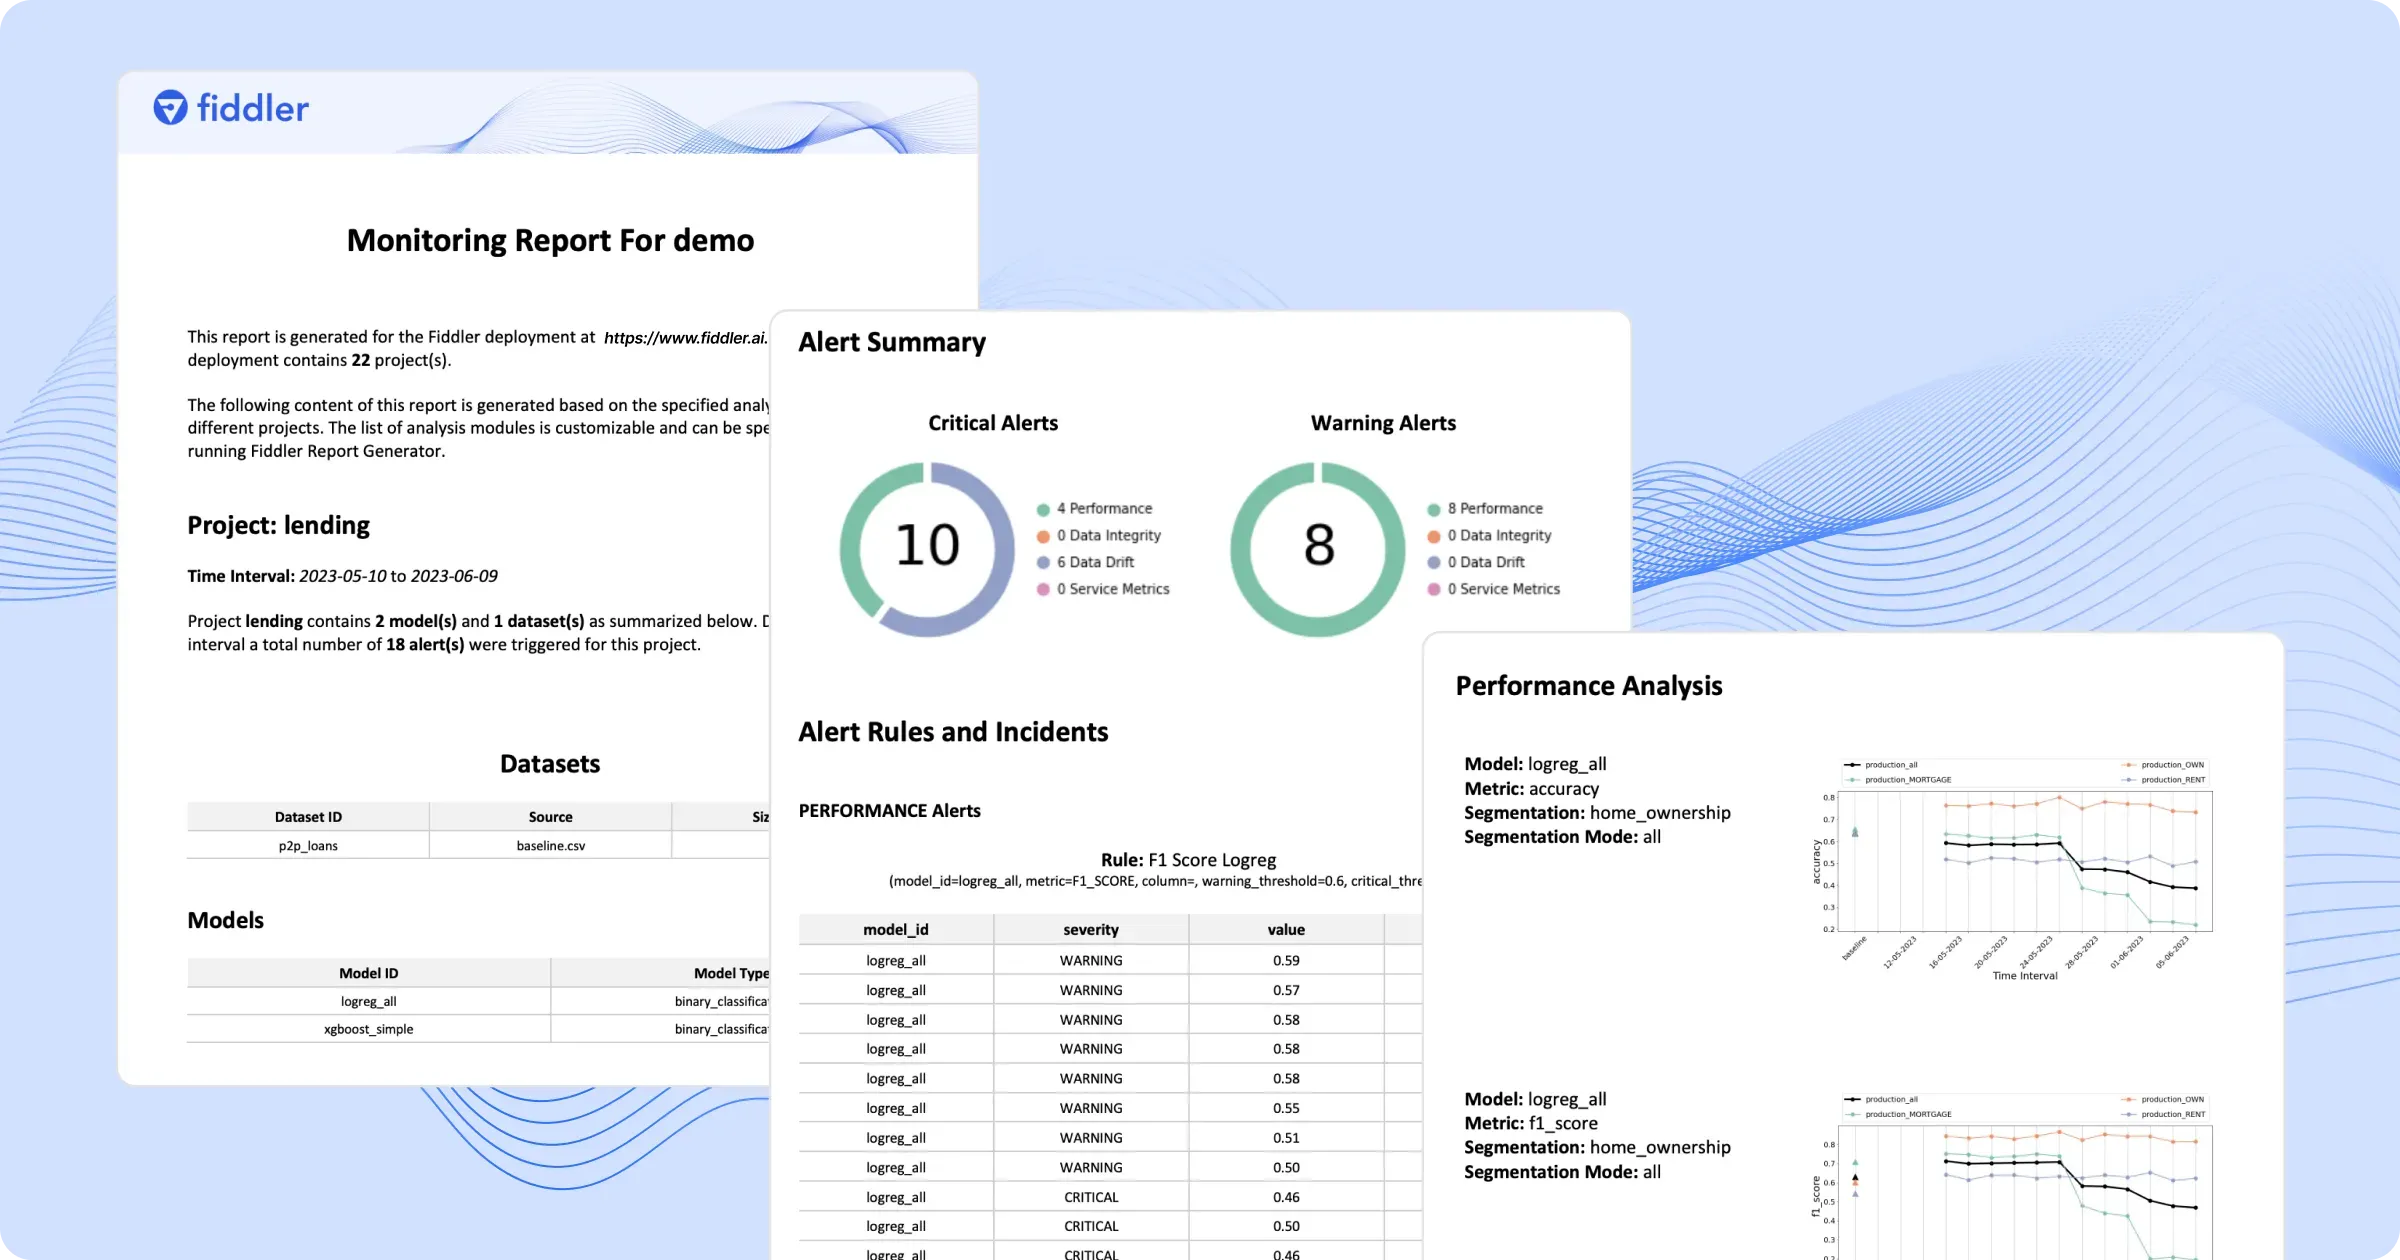Select green dot beside 4 Performance legend
Image resolution: width=2400 pixels, height=1260 pixels.
coord(1043,509)
